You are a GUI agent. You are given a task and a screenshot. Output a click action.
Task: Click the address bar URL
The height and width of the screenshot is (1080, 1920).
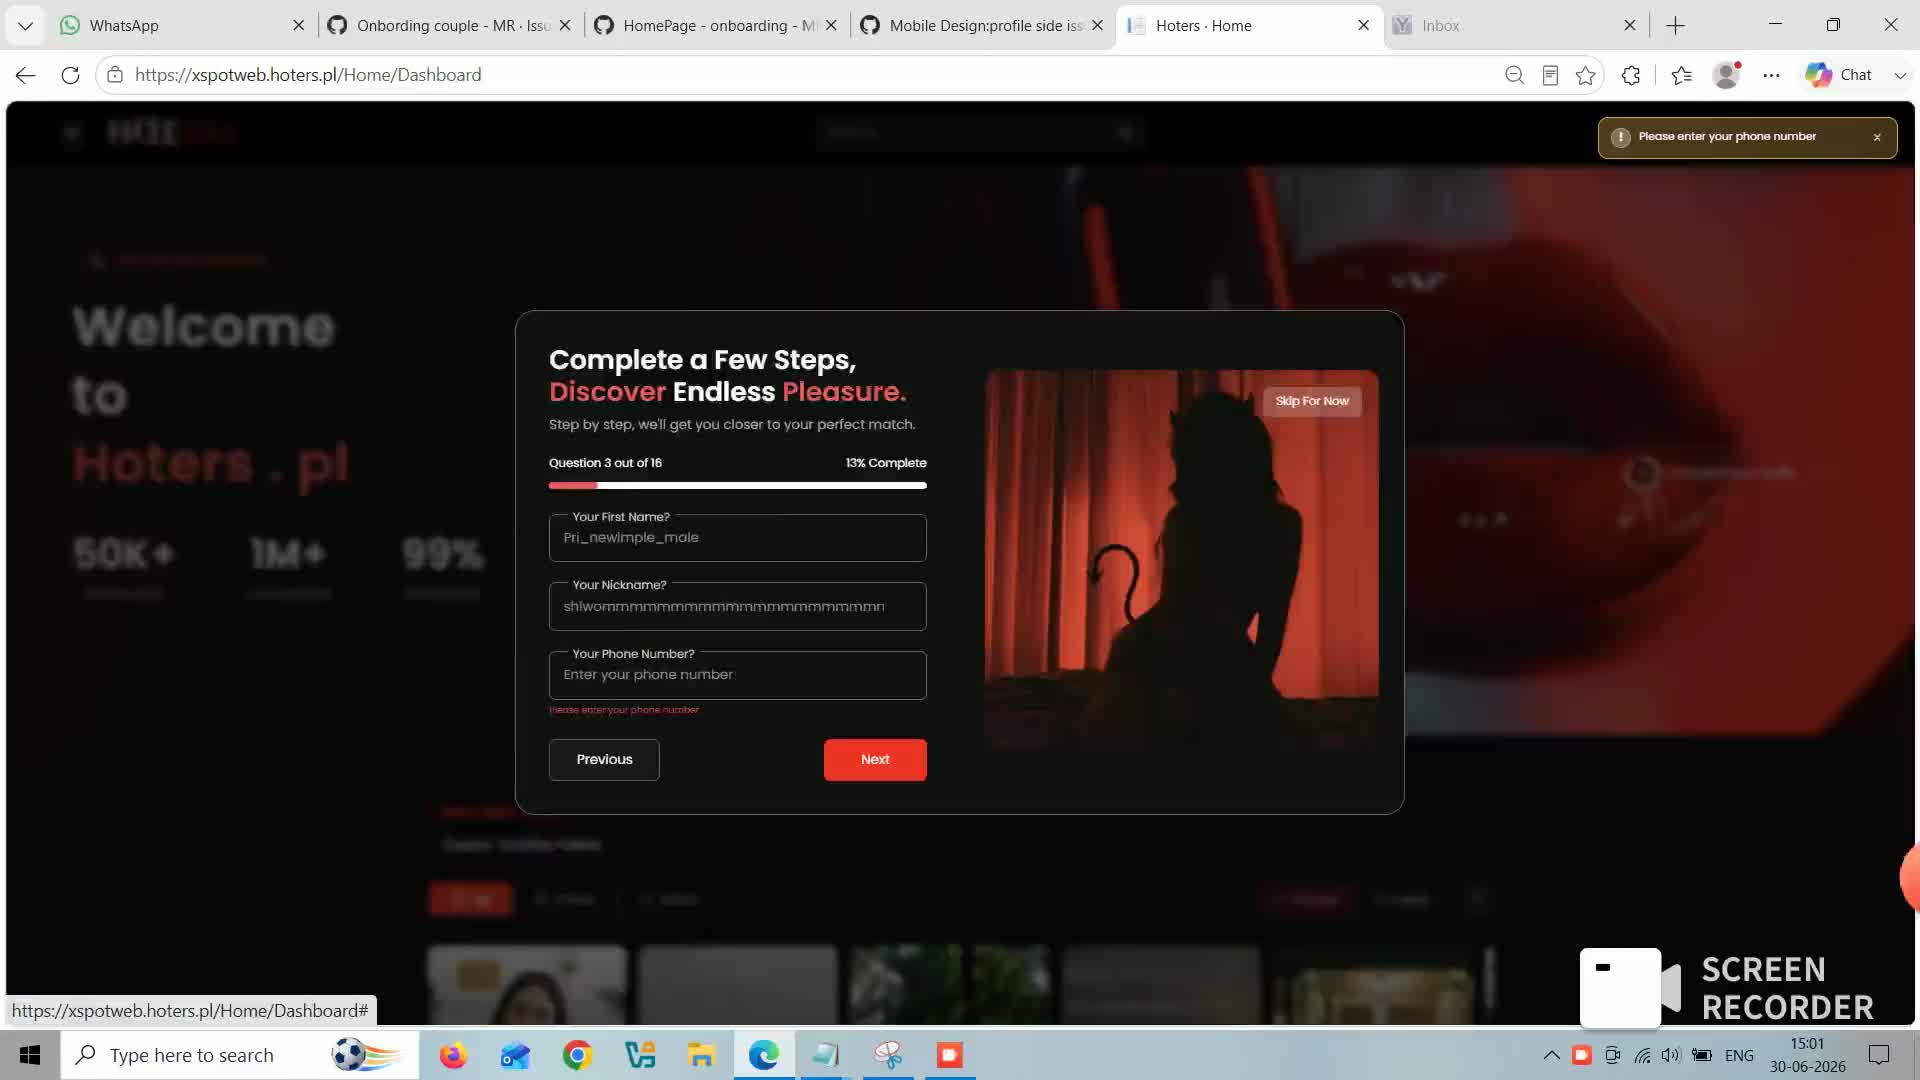coord(308,75)
